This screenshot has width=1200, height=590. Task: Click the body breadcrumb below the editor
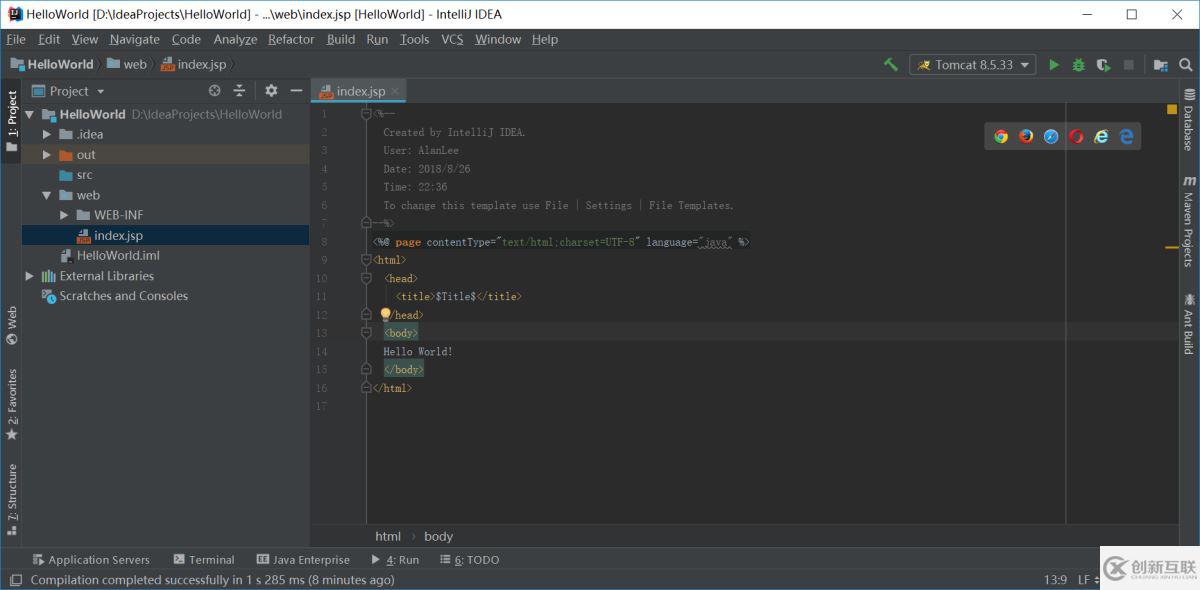click(x=438, y=536)
